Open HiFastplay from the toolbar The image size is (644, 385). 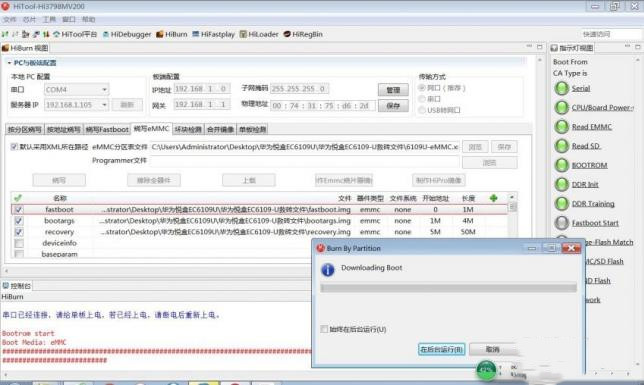pos(214,34)
